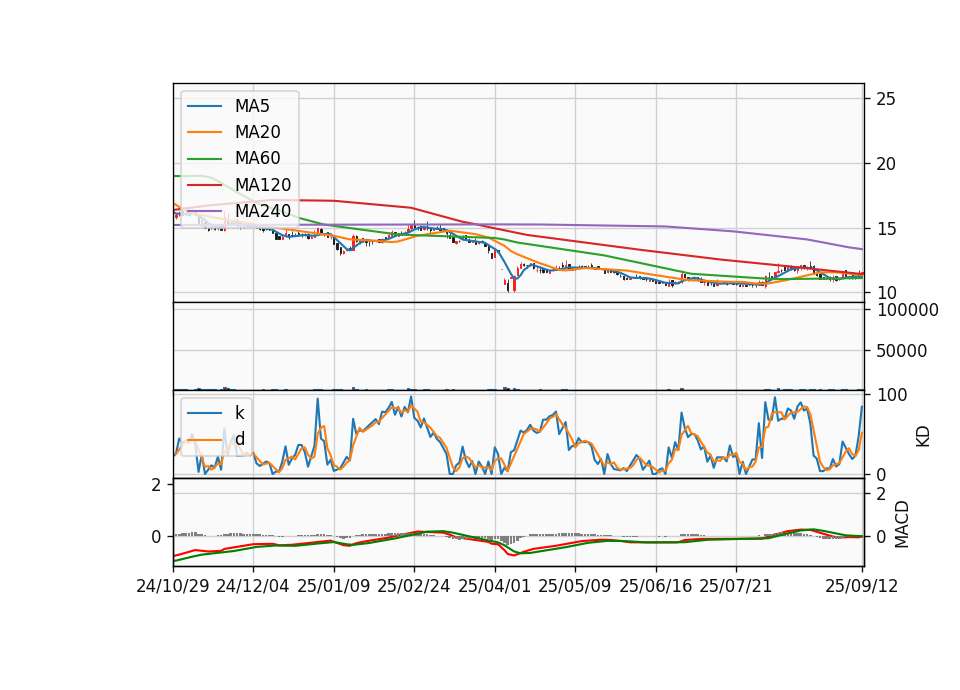Click the blue MA5 legend line swatch
Screen dimensions: 960x690
tap(204, 107)
